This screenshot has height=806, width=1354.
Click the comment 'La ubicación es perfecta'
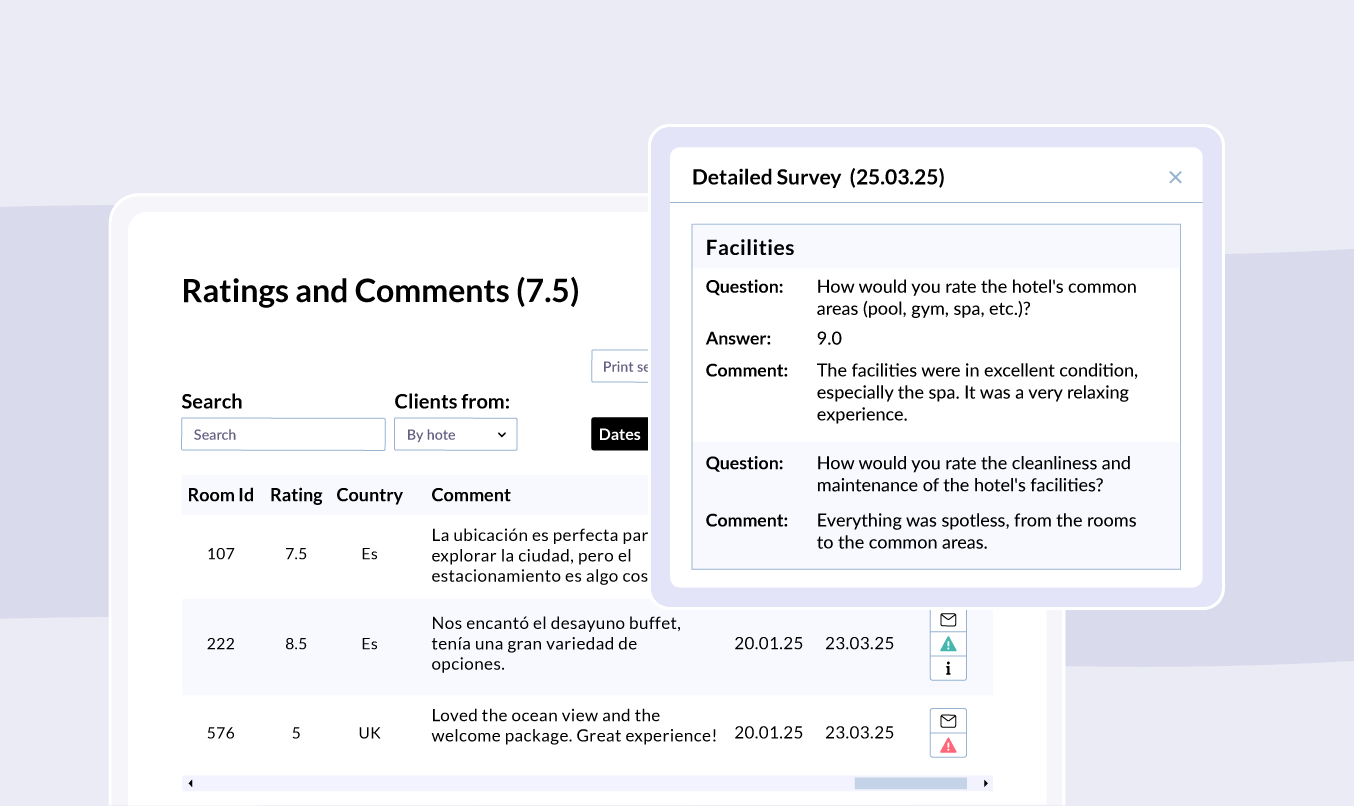coord(540,555)
